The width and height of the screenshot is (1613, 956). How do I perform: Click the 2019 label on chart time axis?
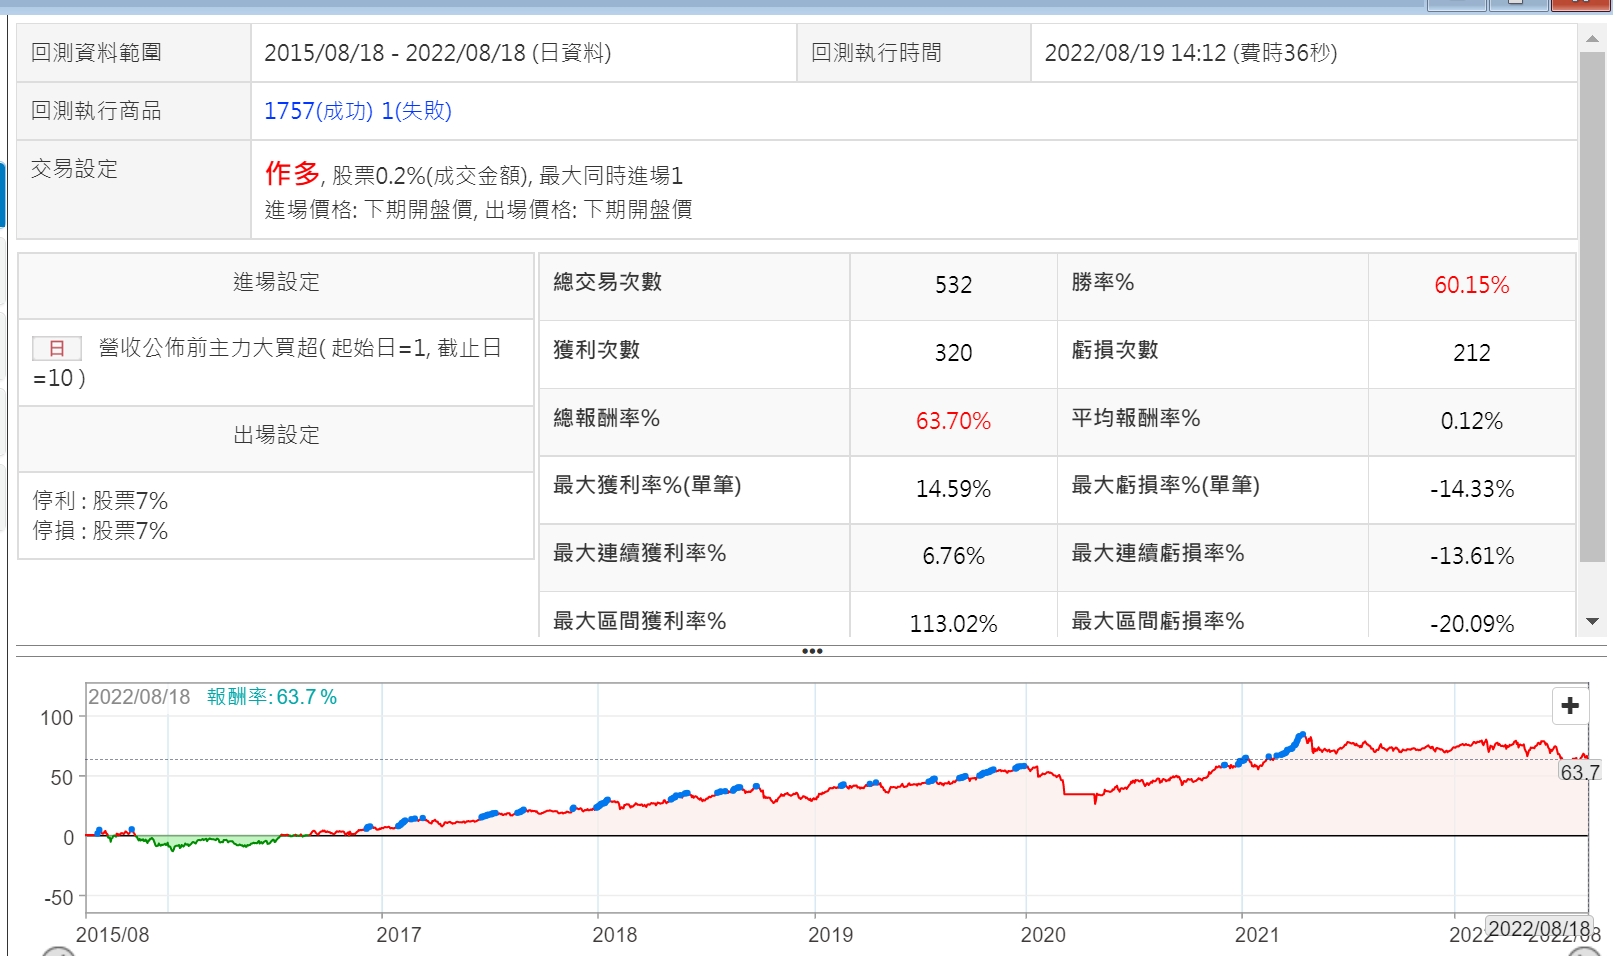[x=830, y=934]
